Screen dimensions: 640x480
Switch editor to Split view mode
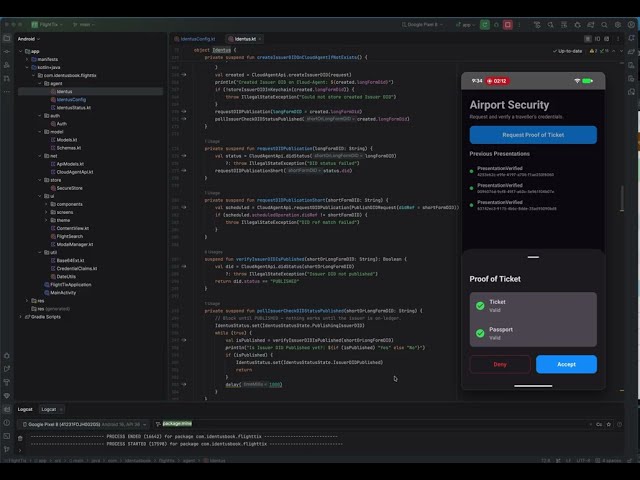click(598, 39)
